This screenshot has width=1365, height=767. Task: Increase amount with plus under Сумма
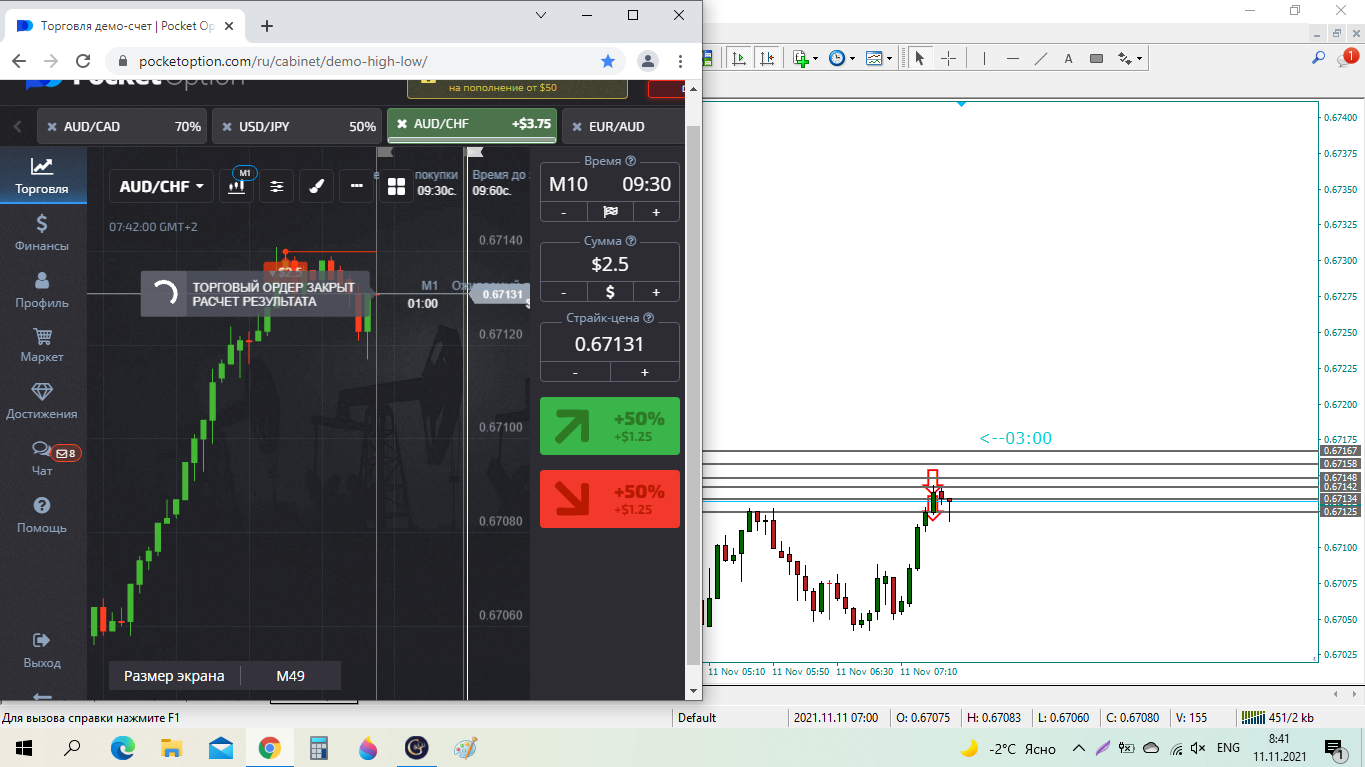pyautogui.click(x=656, y=292)
